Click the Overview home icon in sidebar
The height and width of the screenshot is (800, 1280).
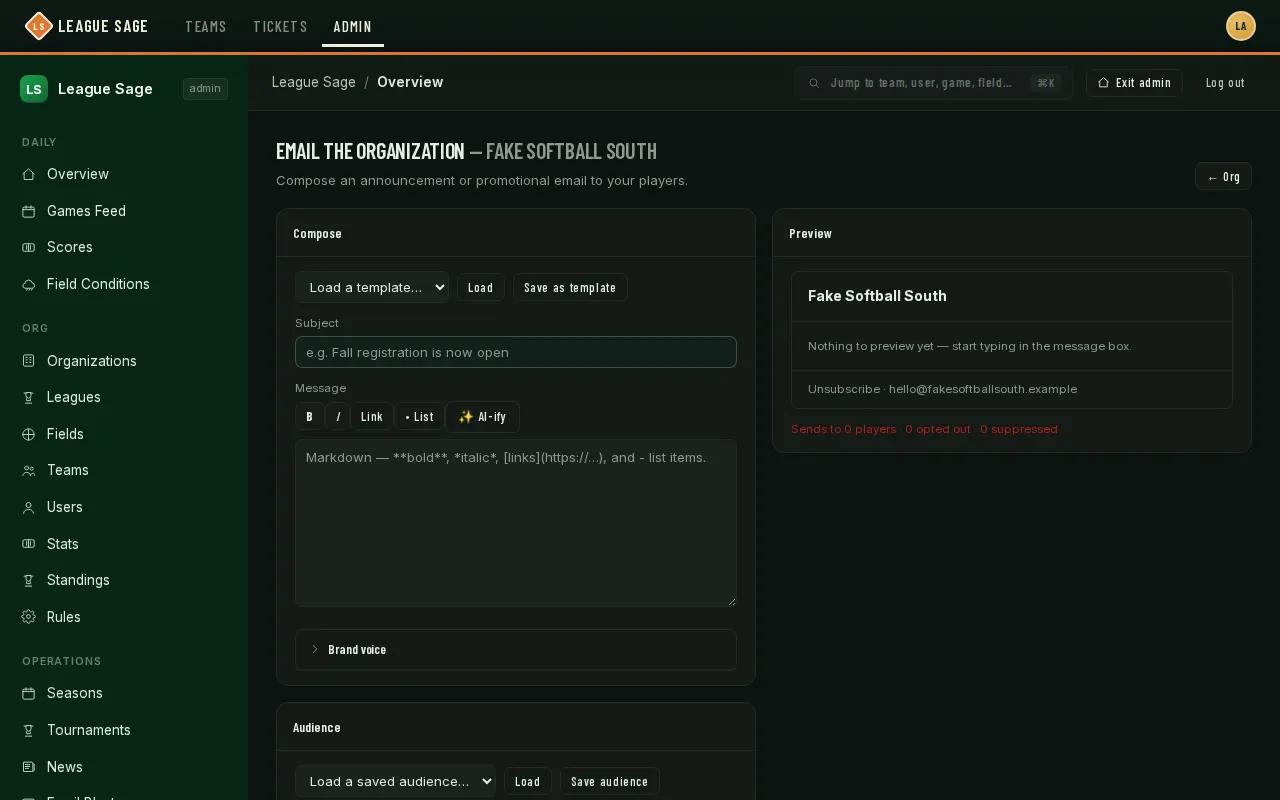coord(29,174)
